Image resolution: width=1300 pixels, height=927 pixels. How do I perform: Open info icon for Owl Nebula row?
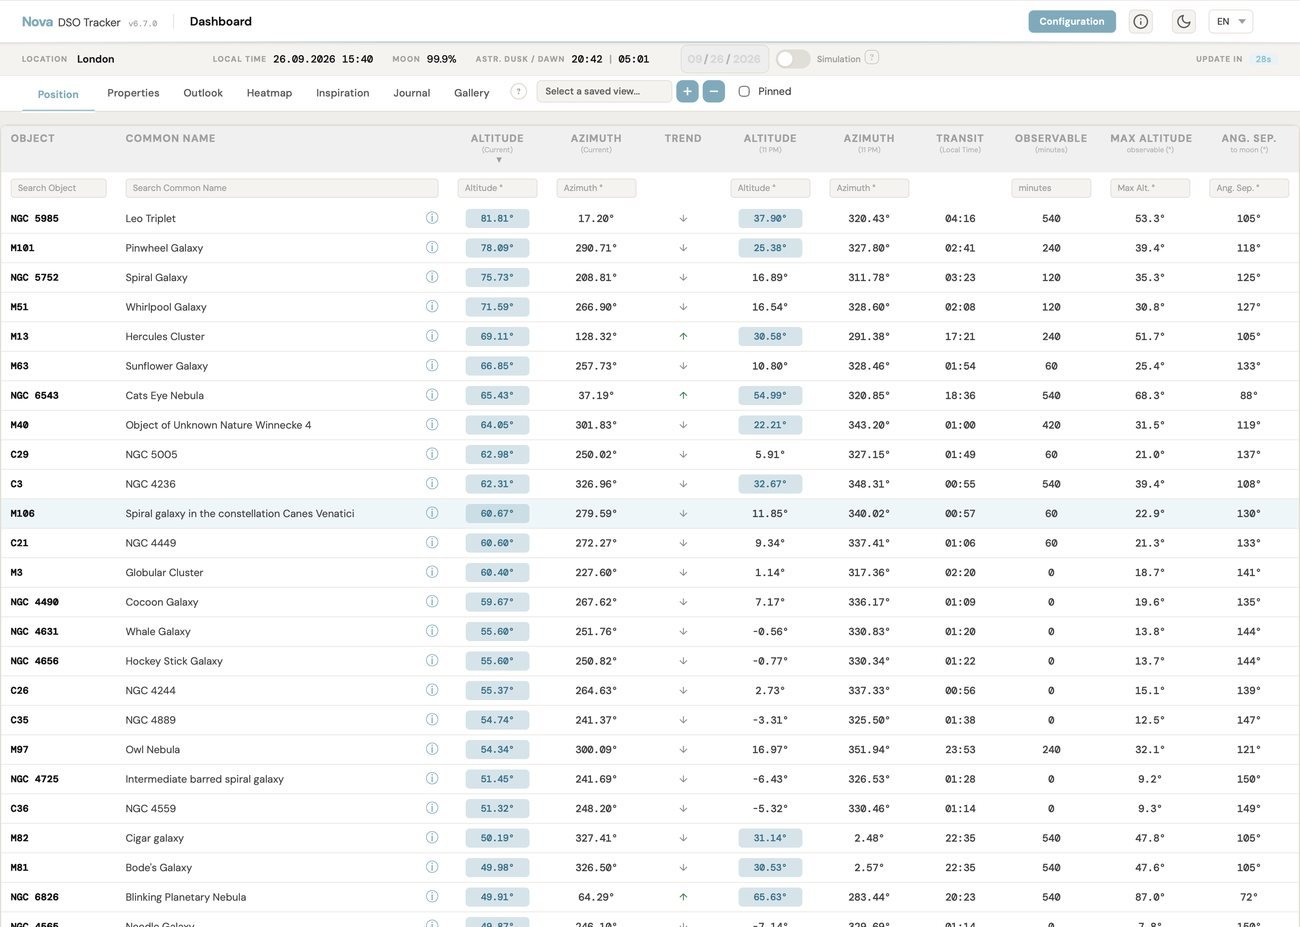pyautogui.click(x=432, y=749)
